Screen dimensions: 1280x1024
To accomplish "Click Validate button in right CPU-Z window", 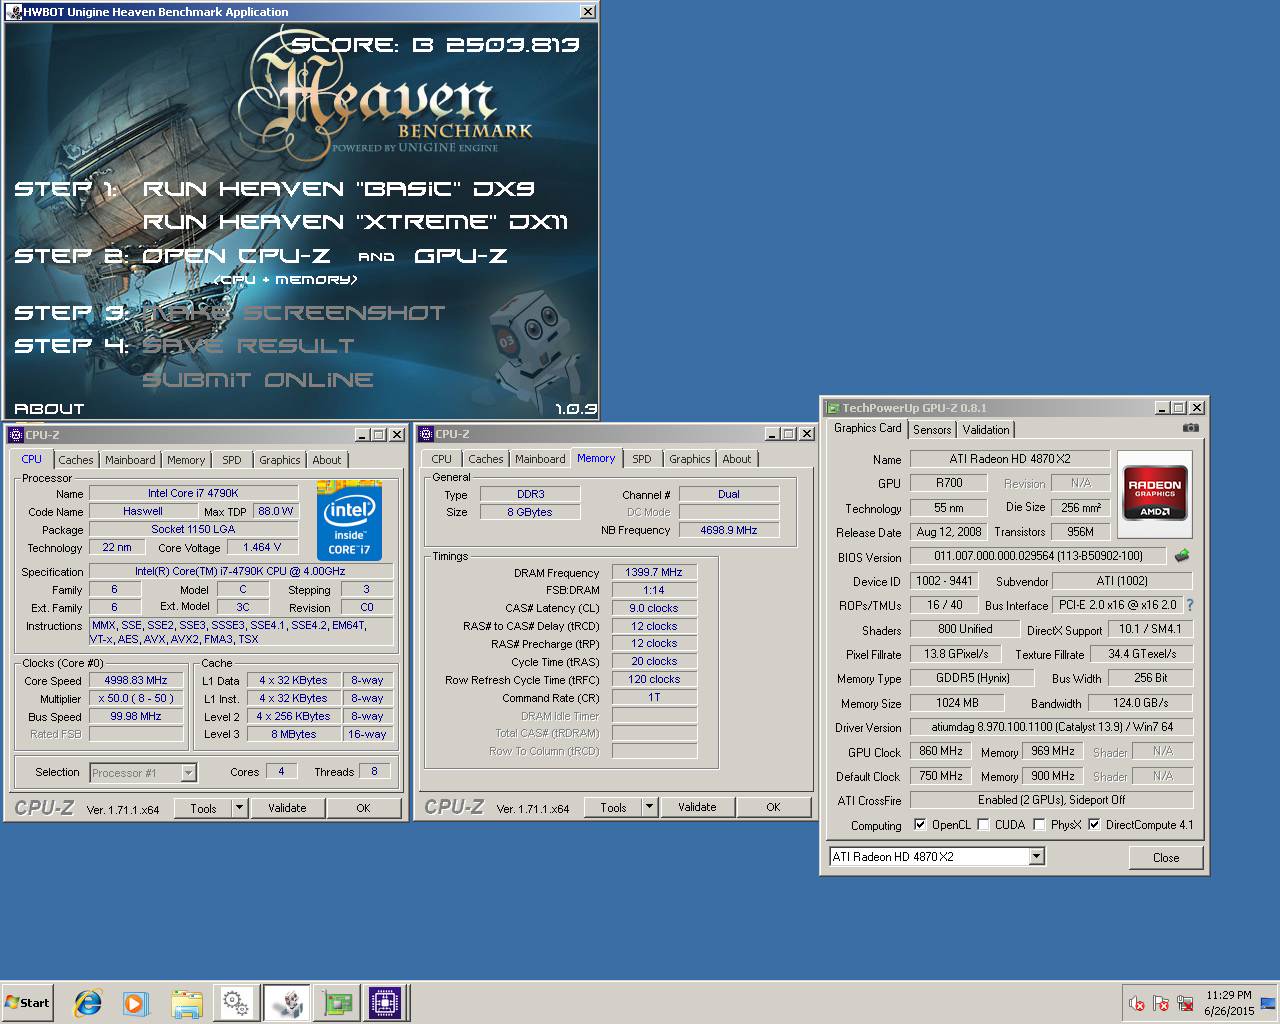I will coord(697,807).
